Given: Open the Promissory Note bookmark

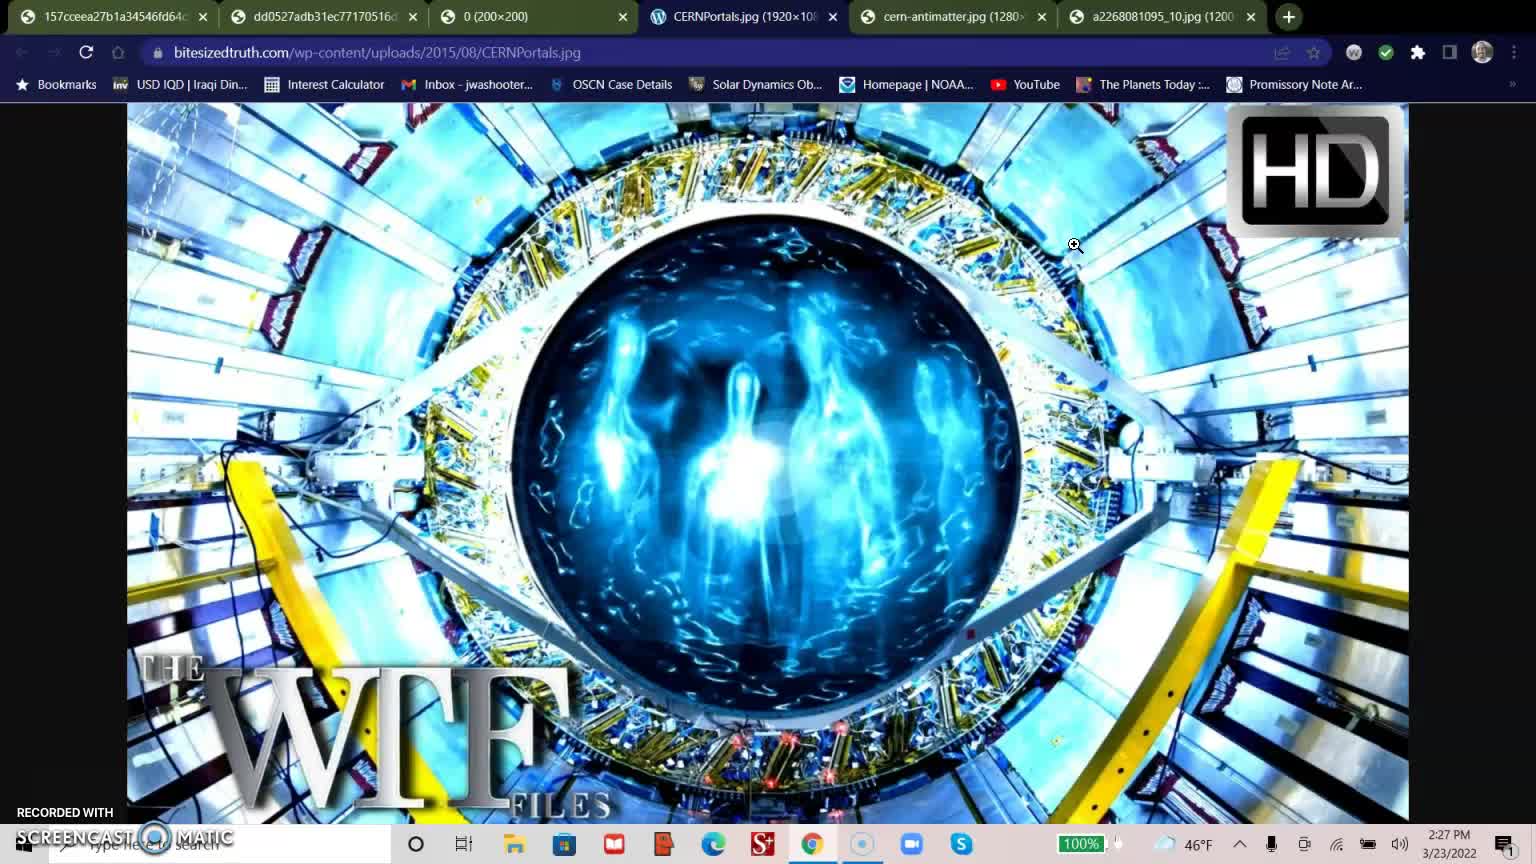Looking at the screenshot, I should click(x=1294, y=85).
